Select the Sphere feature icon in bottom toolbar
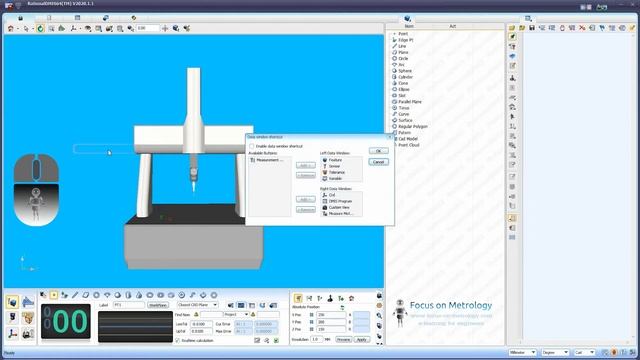 tap(118, 295)
